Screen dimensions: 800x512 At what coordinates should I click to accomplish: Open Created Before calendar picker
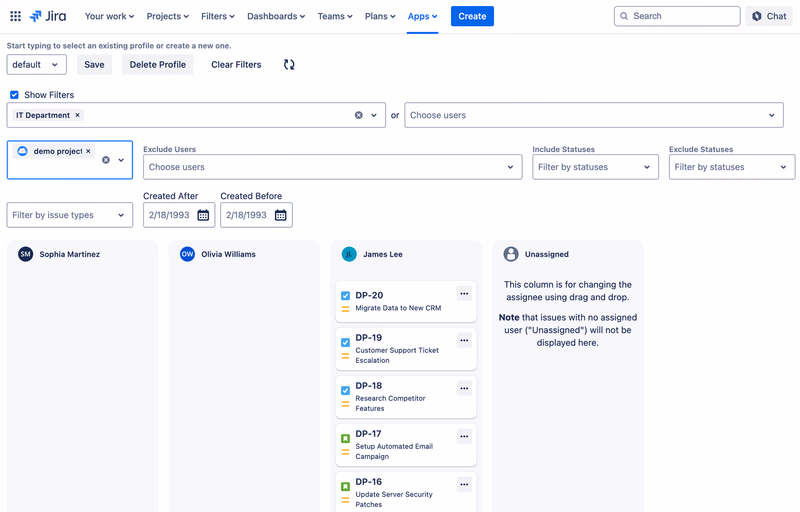281,215
